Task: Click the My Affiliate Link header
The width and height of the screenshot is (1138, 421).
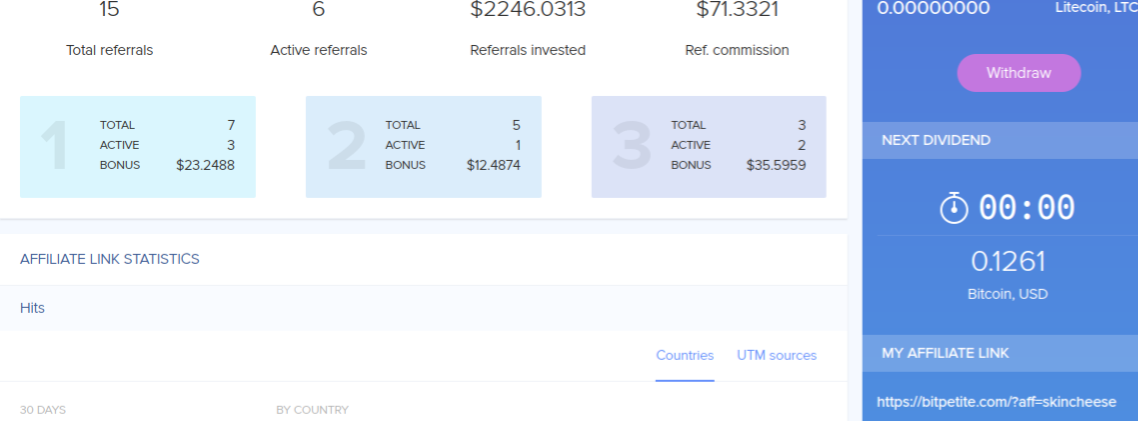Action: (x=1000, y=353)
